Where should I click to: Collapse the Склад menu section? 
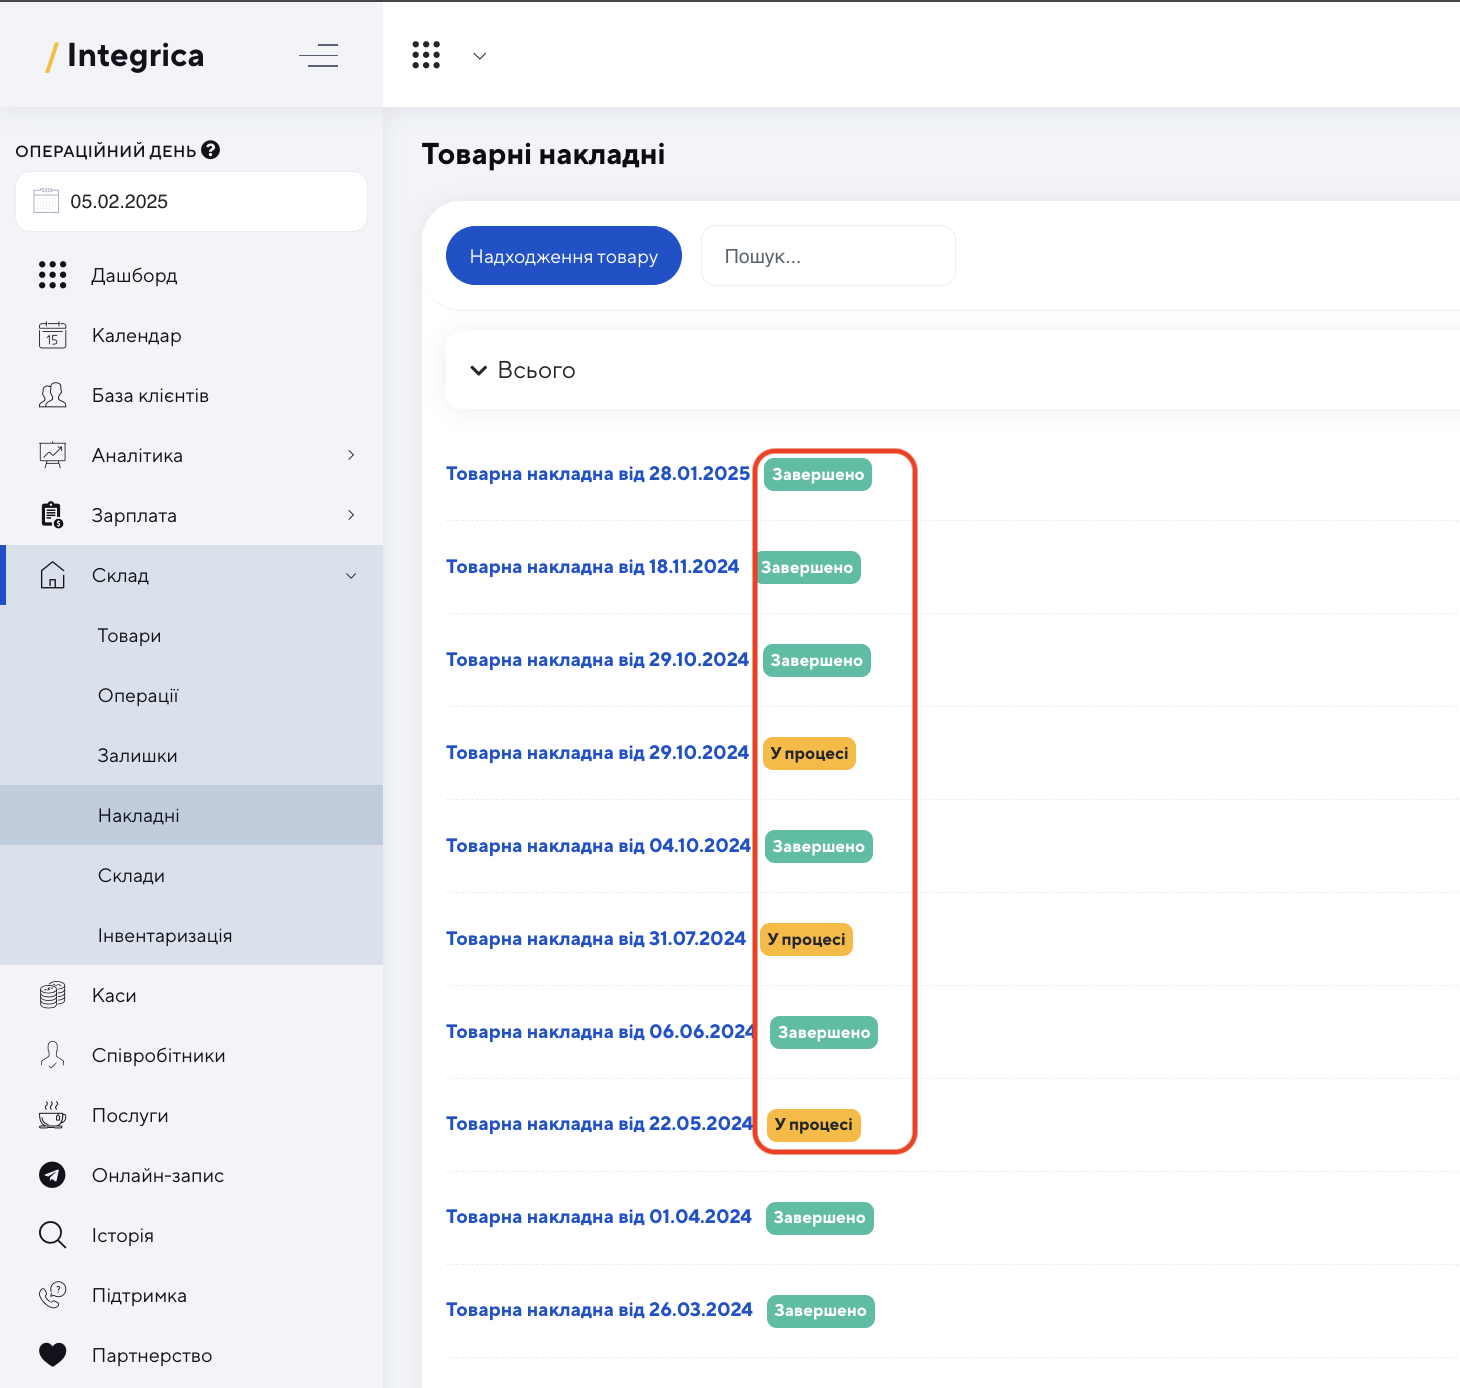pos(351,575)
